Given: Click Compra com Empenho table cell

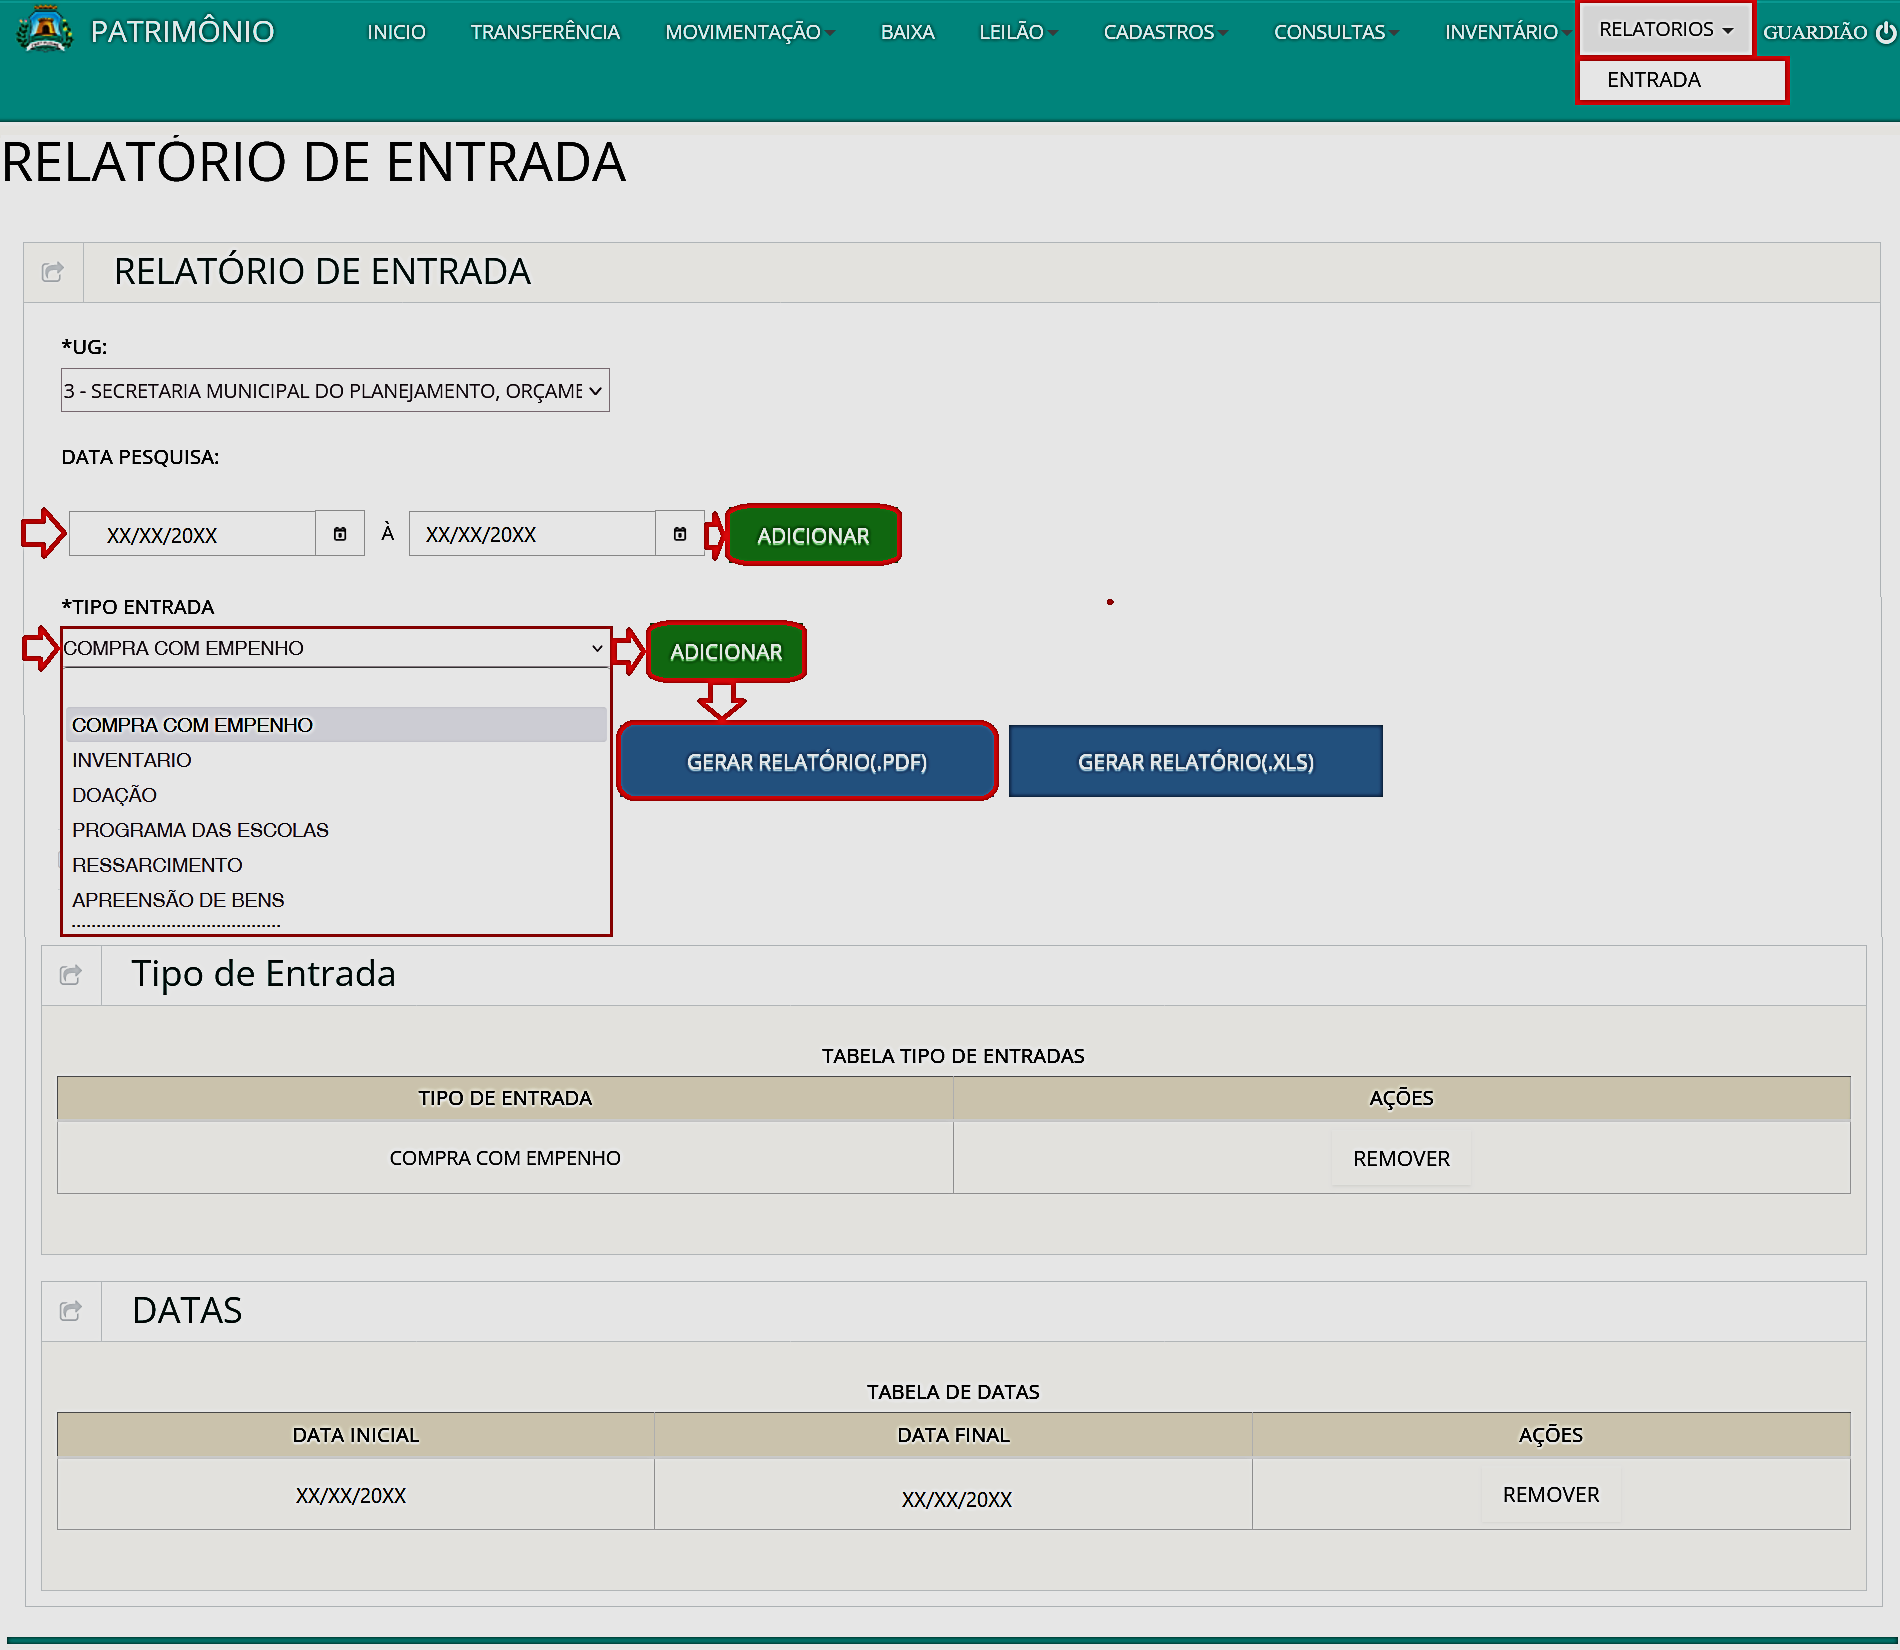Looking at the screenshot, I should [505, 1158].
